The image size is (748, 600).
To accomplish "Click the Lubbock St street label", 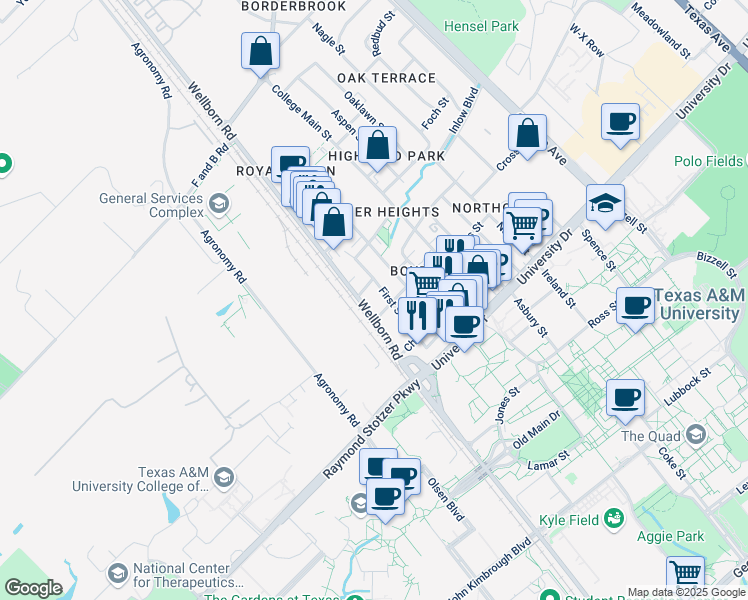I will coord(687,387).
